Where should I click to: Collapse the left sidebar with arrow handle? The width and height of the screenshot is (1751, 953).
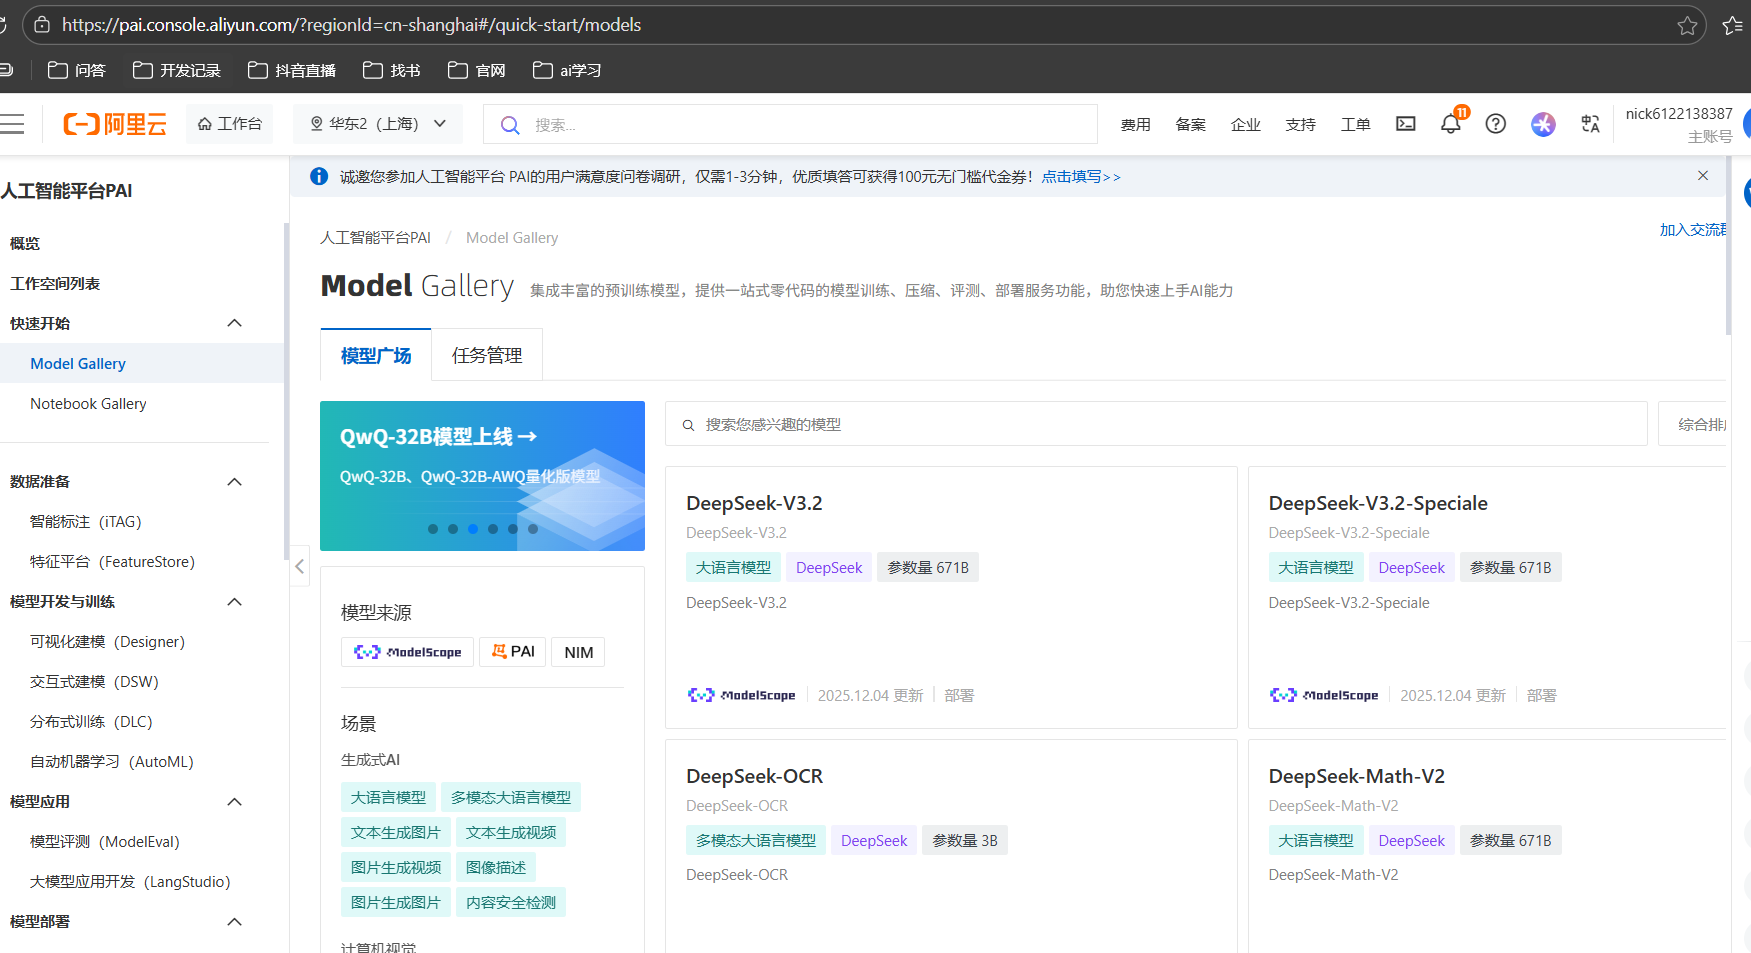pyautogui.click(x=299, y=567)
